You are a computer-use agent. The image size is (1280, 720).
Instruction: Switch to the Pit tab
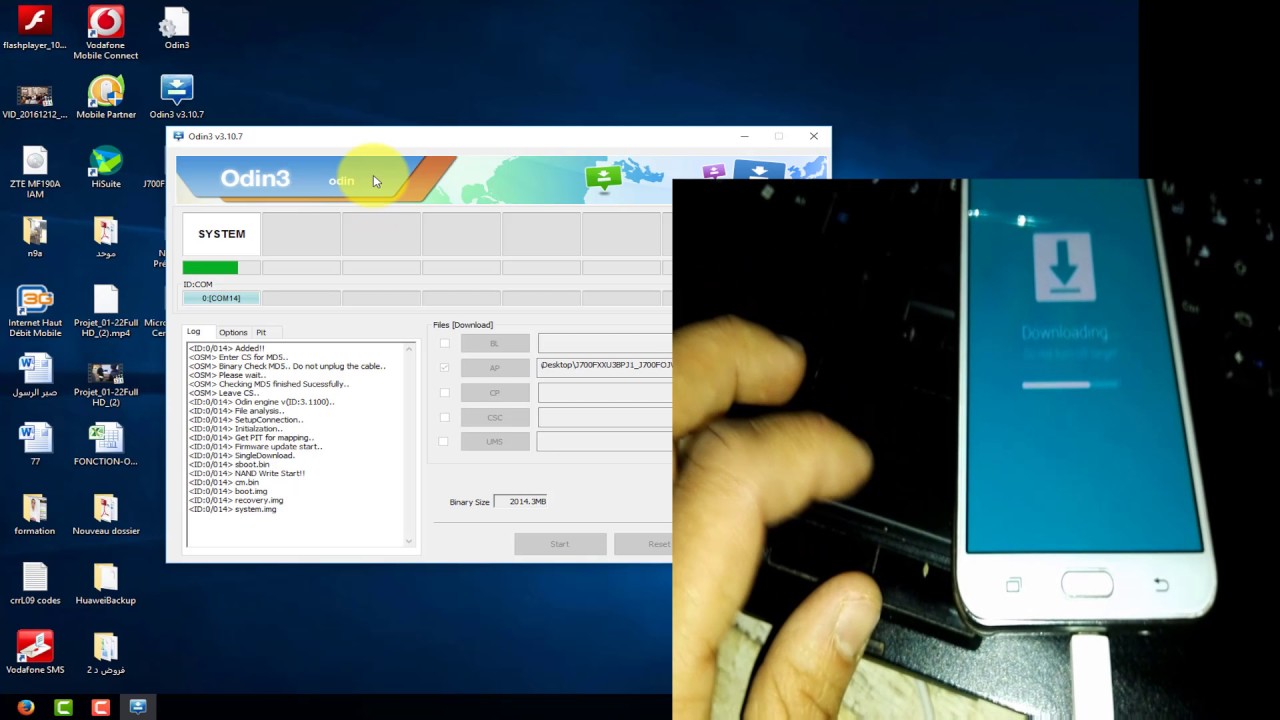pos(261,332)
